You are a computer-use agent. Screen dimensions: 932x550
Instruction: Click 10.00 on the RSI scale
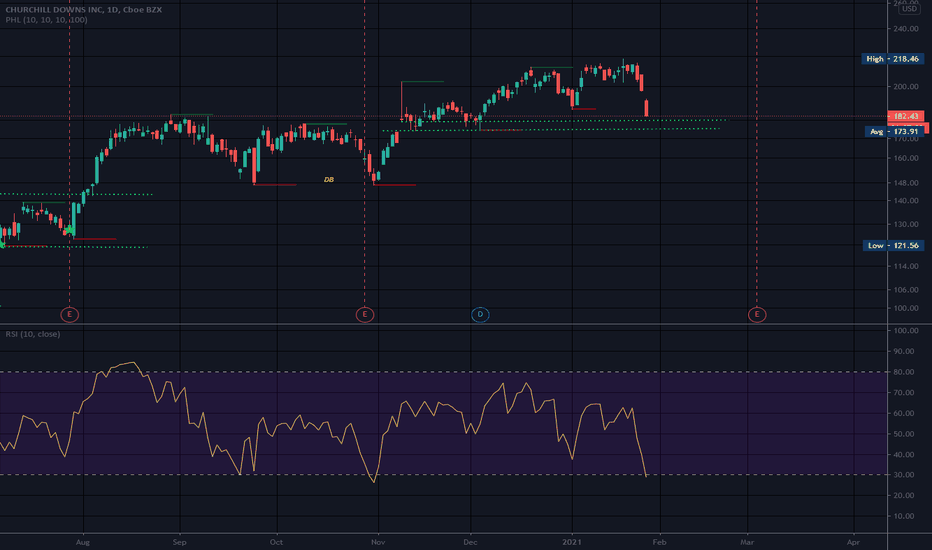(903, 516)
